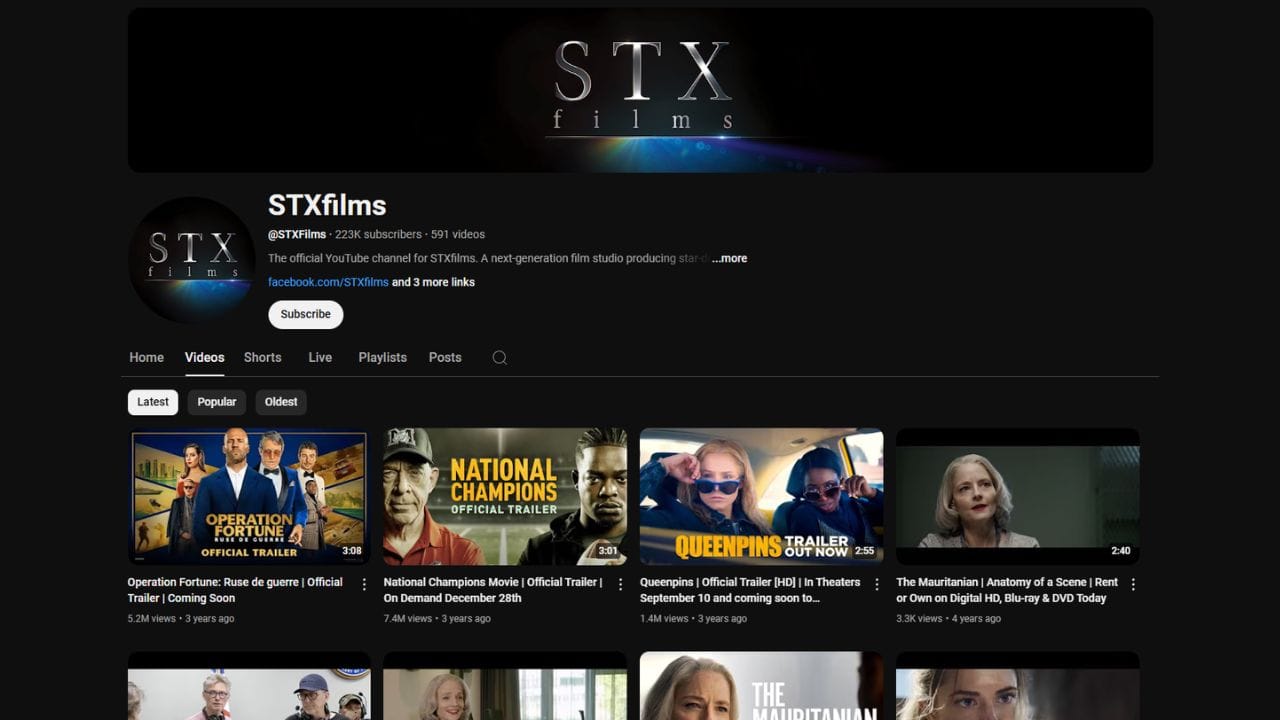Show the 'and 3 more links' list
The width and height of the screenshot is (1280, 720).
pyautogui.click(x=433, y=282)
